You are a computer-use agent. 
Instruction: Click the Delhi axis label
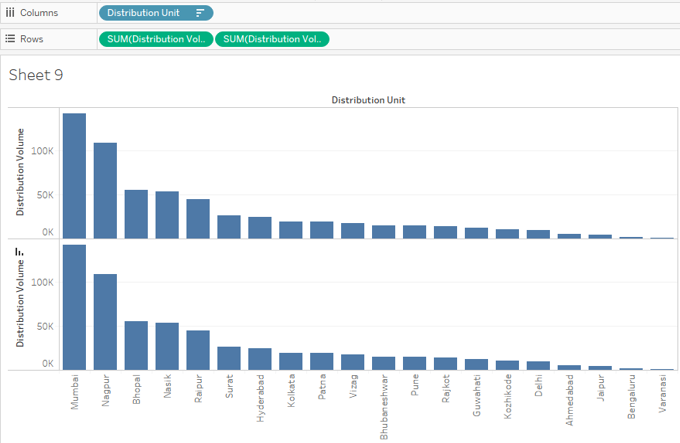point(538,385)
